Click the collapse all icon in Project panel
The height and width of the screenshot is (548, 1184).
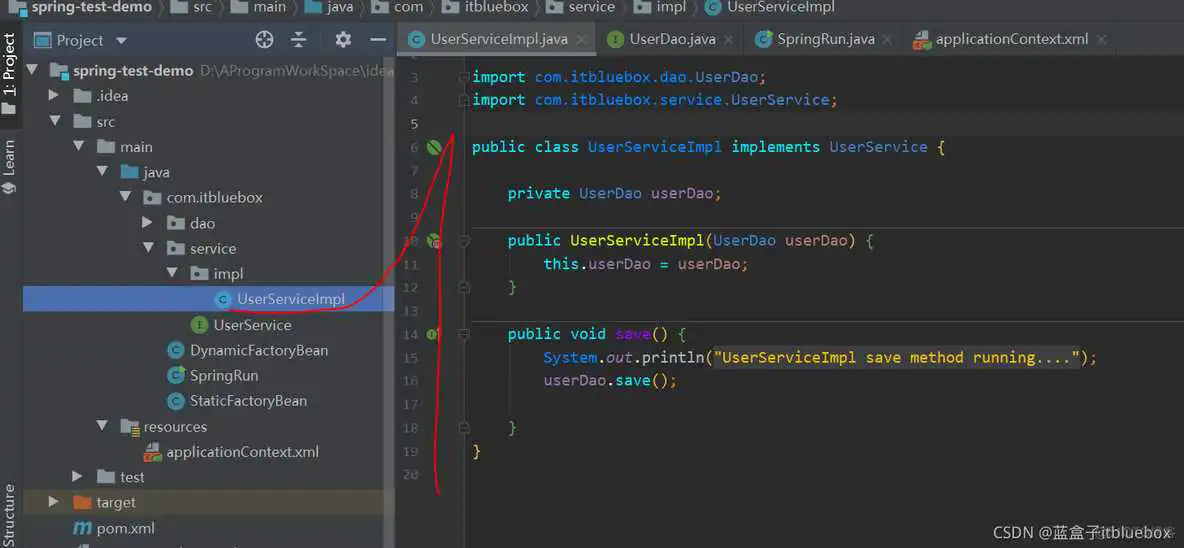pos(298,40)
